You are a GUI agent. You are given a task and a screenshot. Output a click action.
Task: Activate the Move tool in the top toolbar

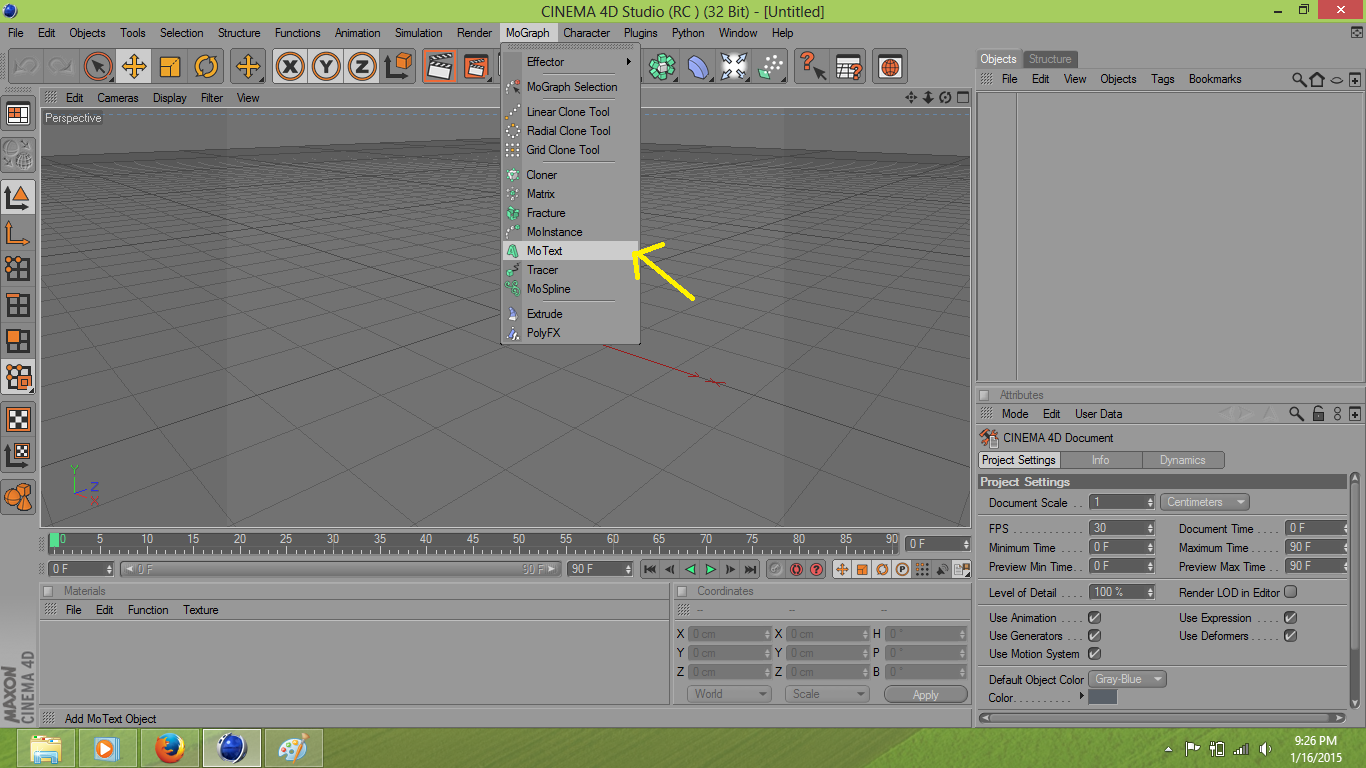(x=134, y=67)
